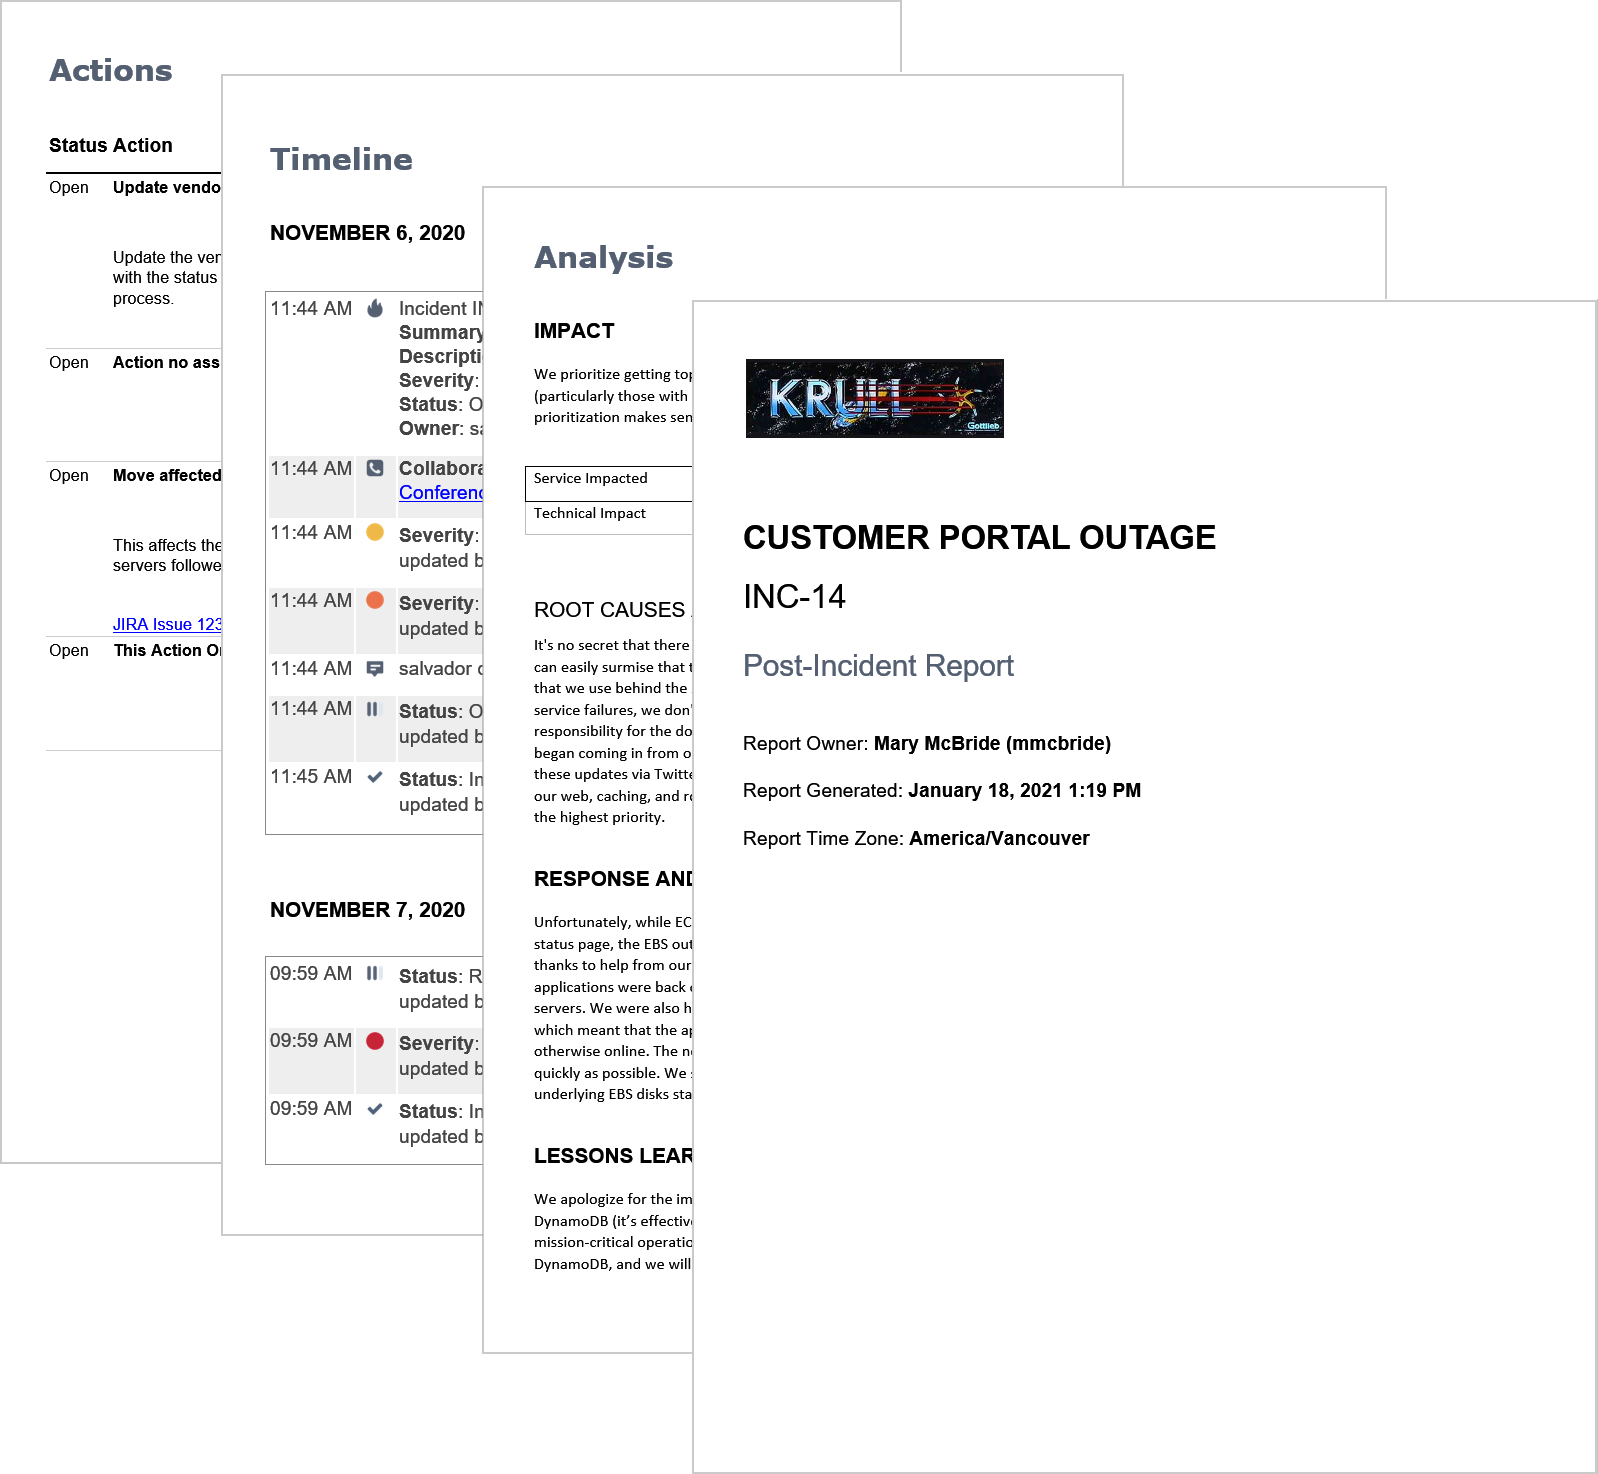This screenshot has height=1474, width=1598.
Task: Click the orange severity dot in timeline
Action: (375, 600)
